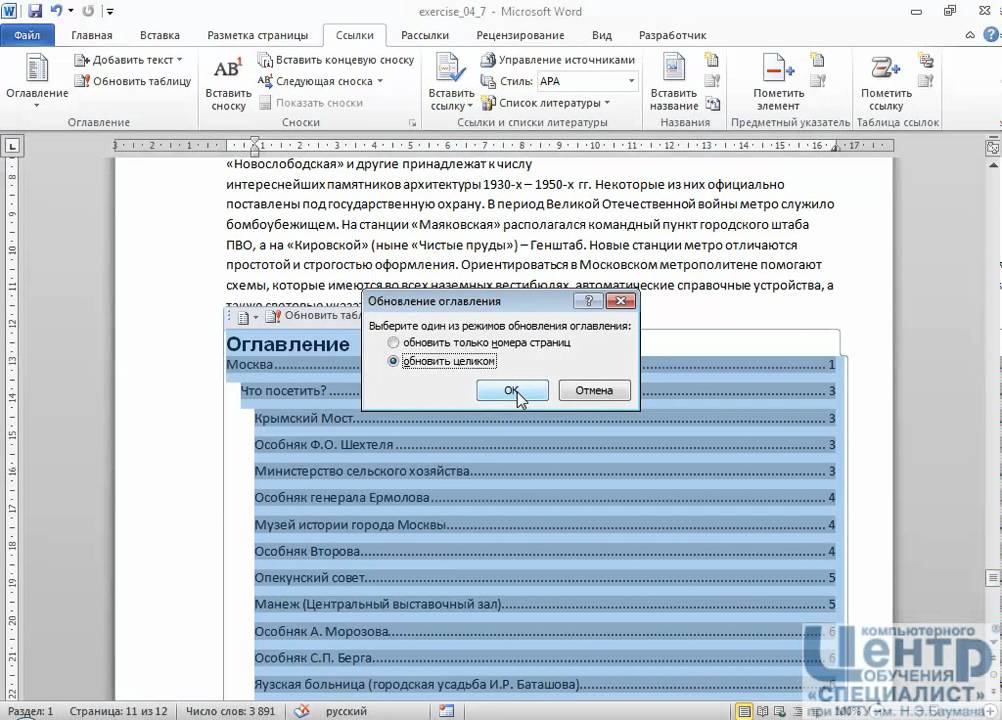Image resolution: width=1002 pixels, height=720 pixels.
Task: Click the Вставить сноску AB¹ icon
Action: point(228,69)
